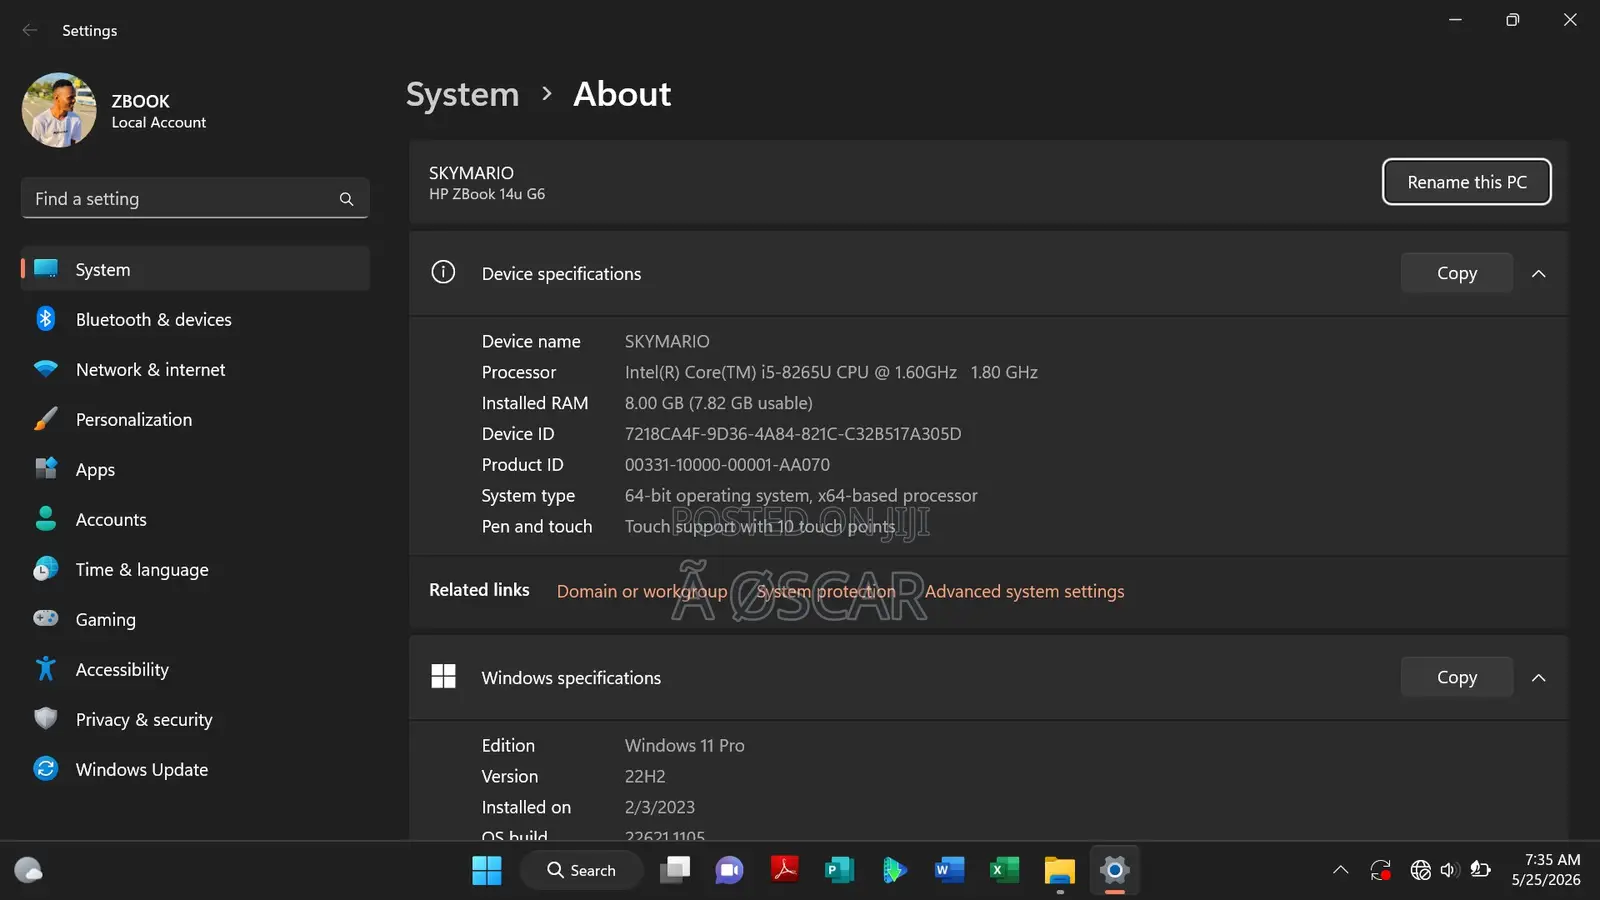Screen dimensions: 1600x900
Task: Click the HP ZBook 14u G6 model text
Action: (487, 194)
